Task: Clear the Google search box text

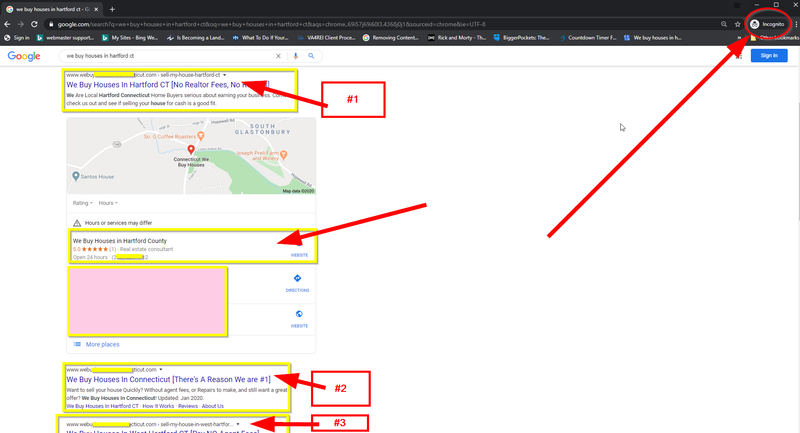Action: (278, 56)
